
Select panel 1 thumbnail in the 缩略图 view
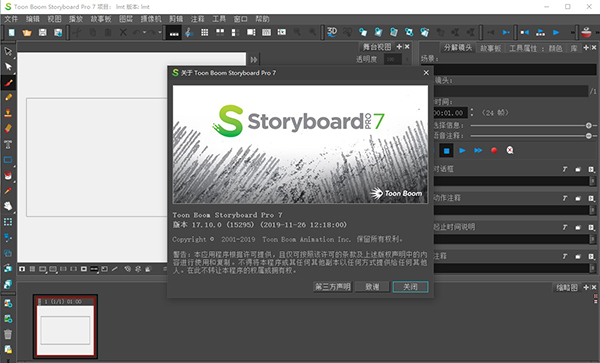click(65, 326)
